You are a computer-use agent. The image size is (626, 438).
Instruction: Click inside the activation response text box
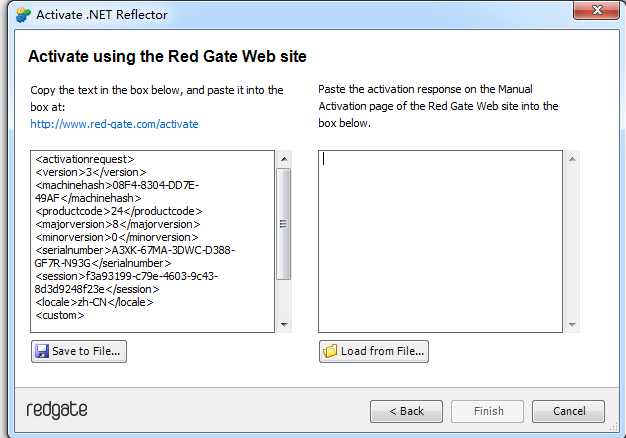pyautogui.click(x=440, y=241)
